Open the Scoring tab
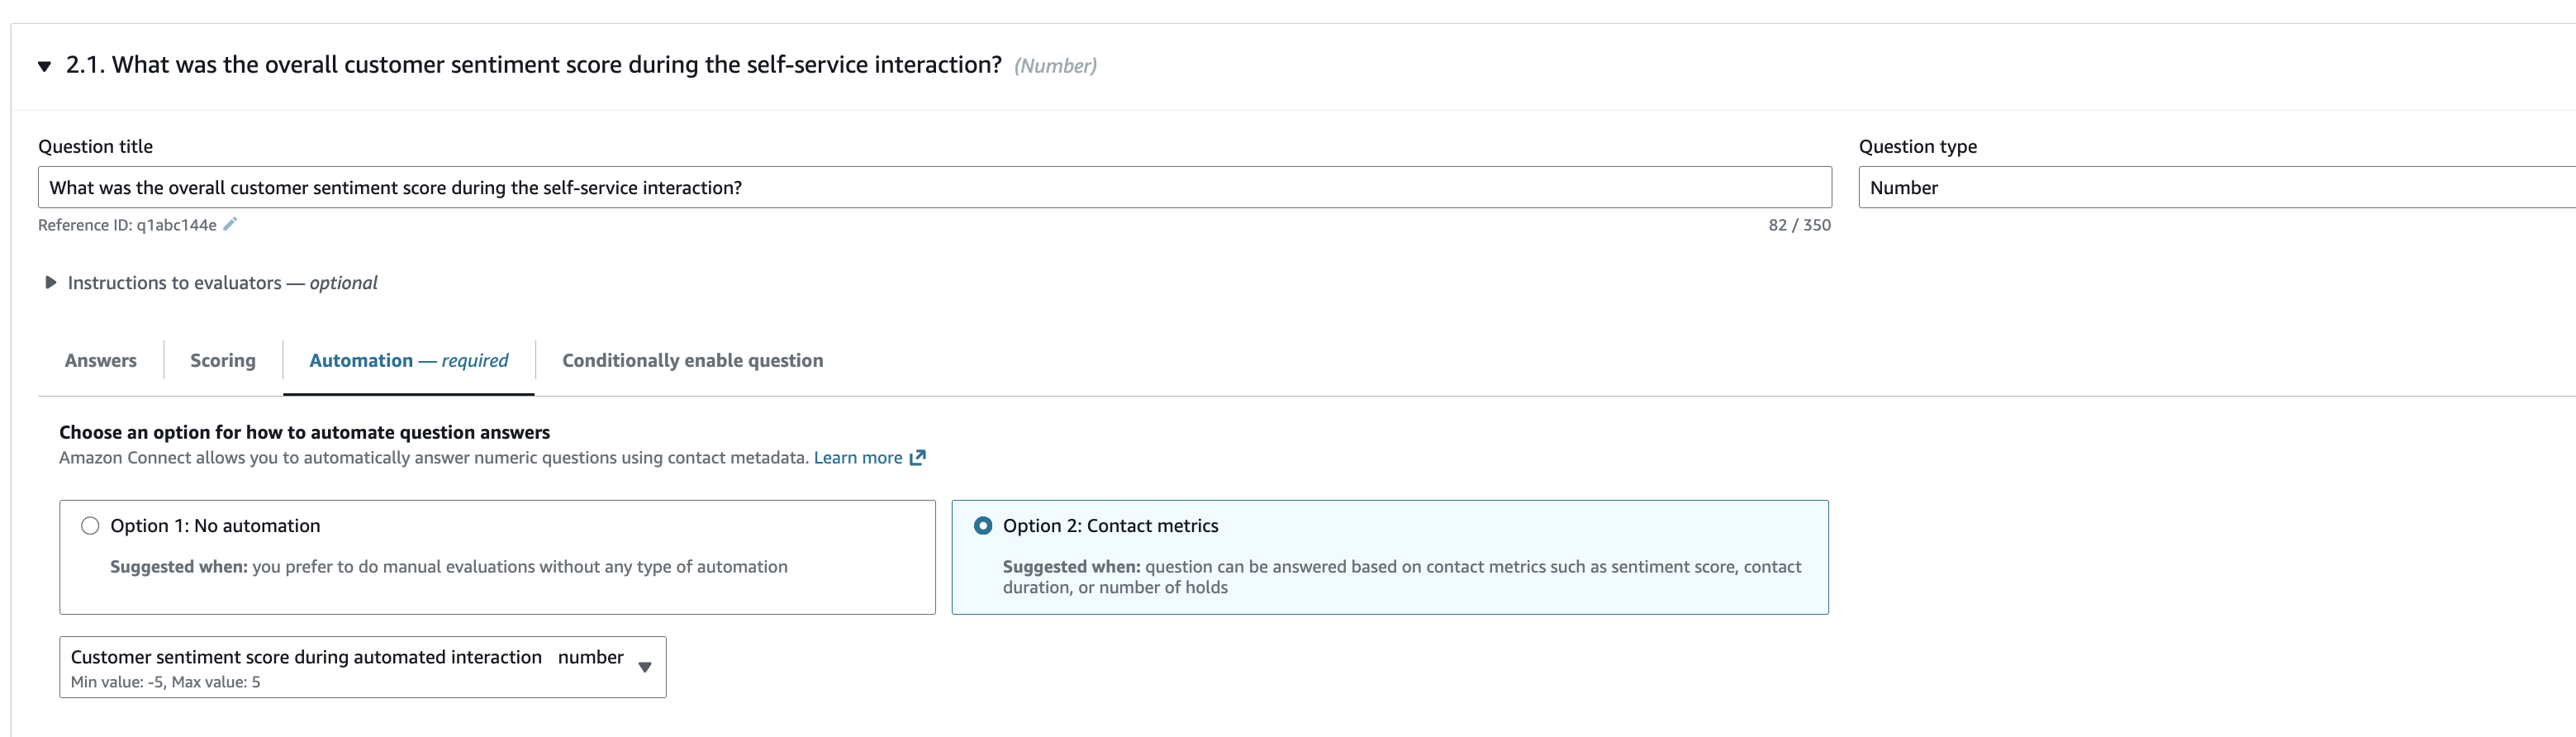 point(222,361)
